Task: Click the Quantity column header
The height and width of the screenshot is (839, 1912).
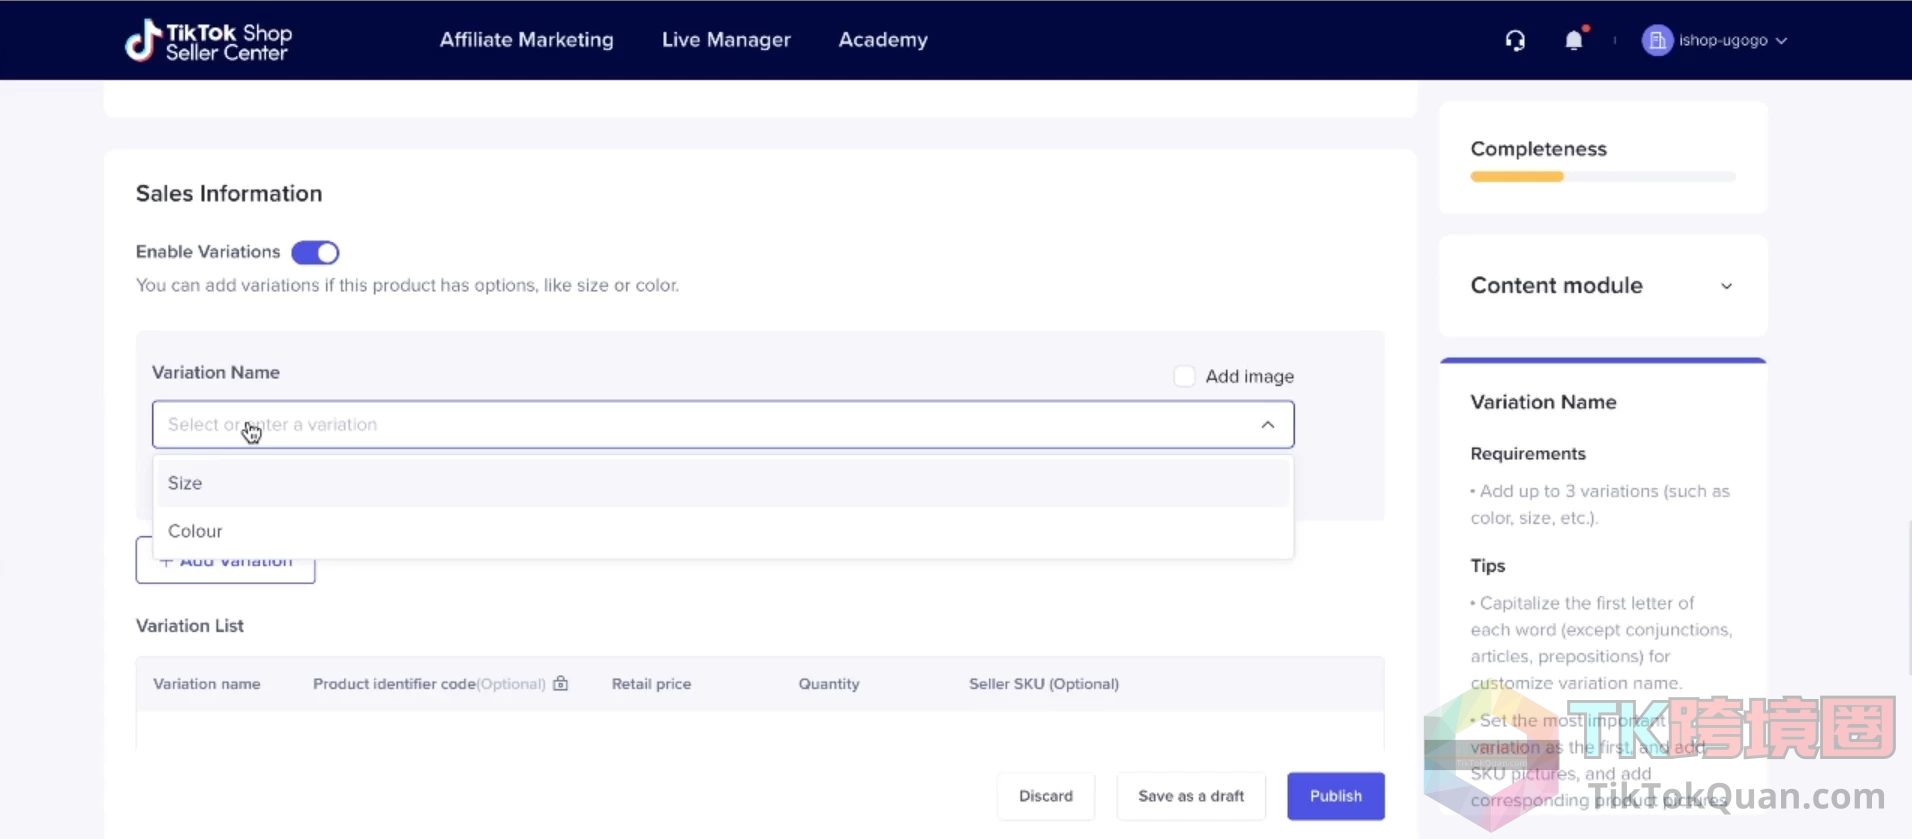Action: tap(829, 684)
